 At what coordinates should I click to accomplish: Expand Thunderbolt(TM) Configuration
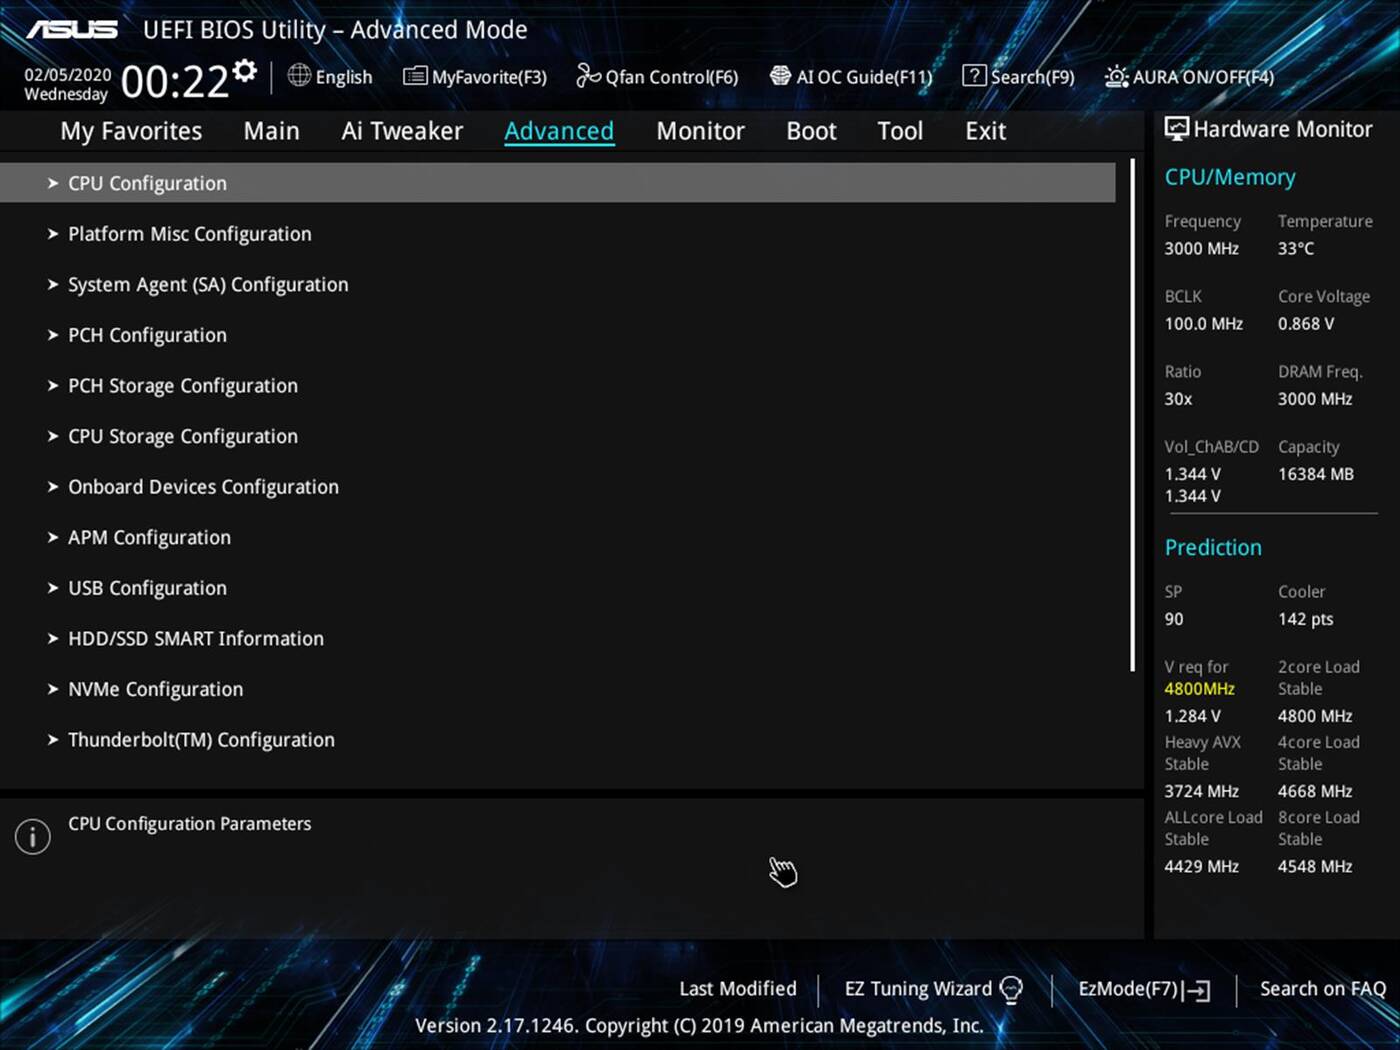pyautogui.click(x=201, y=739)
